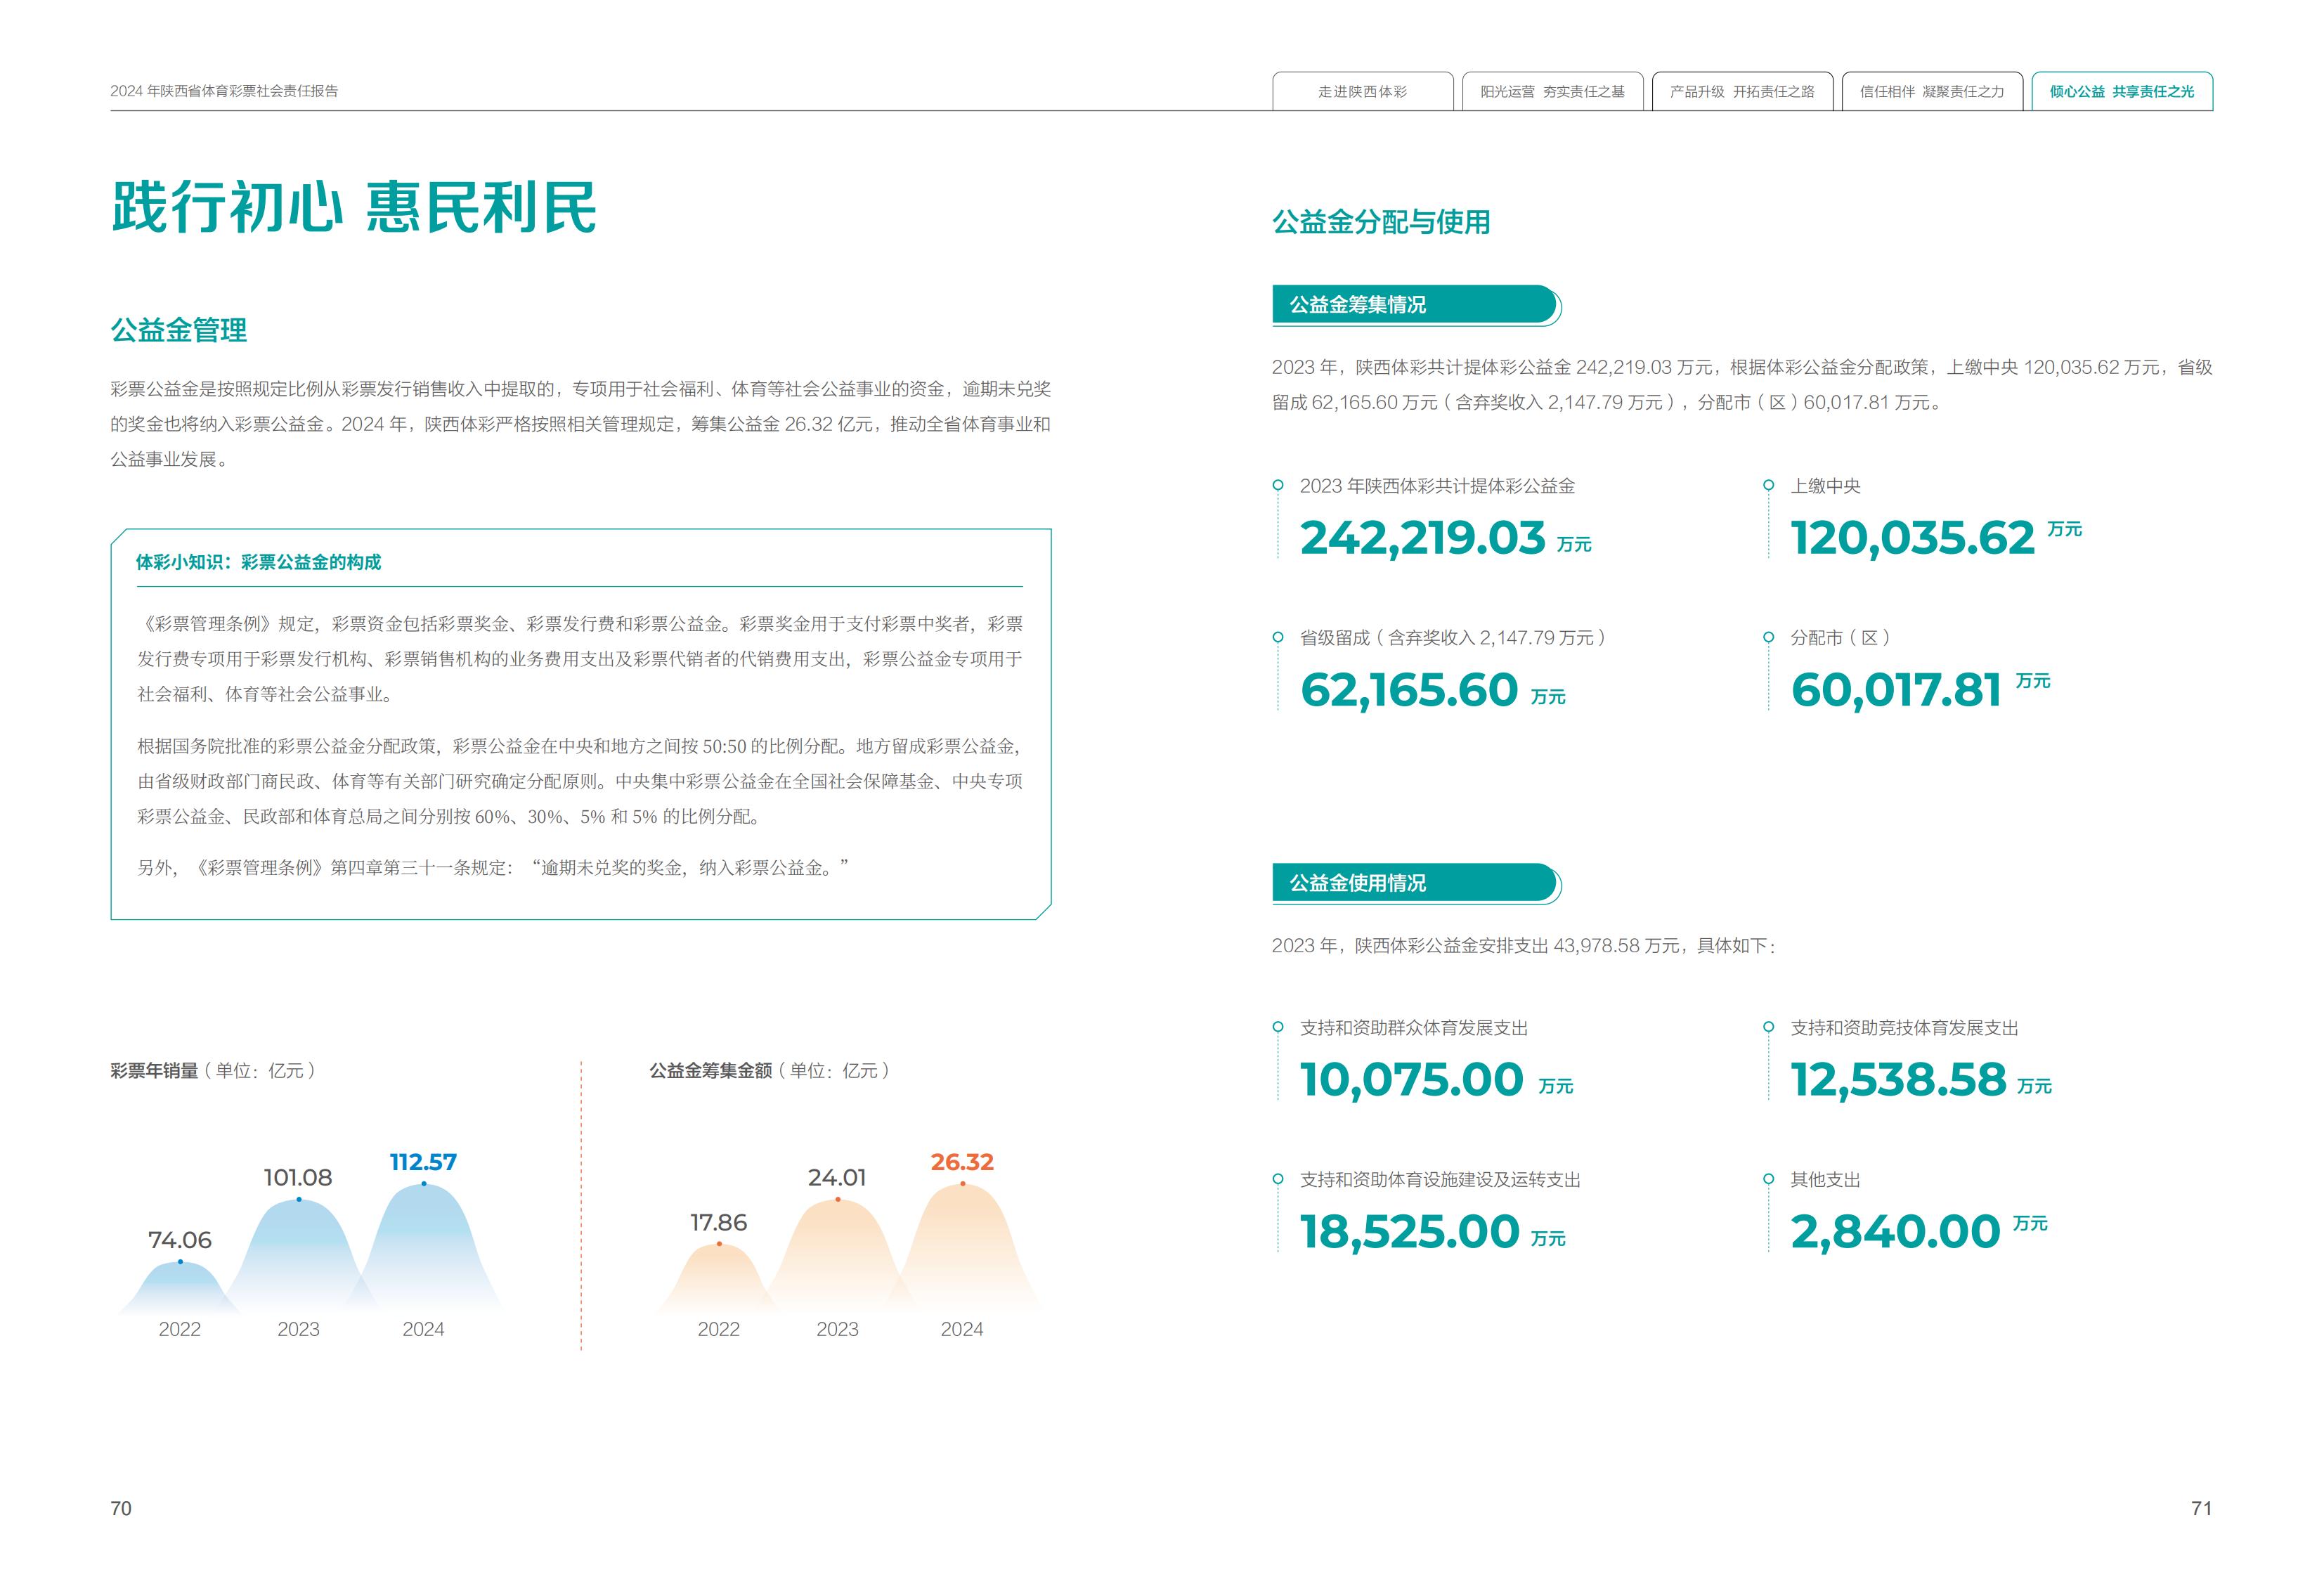The width and height of the screenshot is (2324, 1577).
Task: Click 支持和资助竞技体育发展支出 label
Action: [1904, 1028]
